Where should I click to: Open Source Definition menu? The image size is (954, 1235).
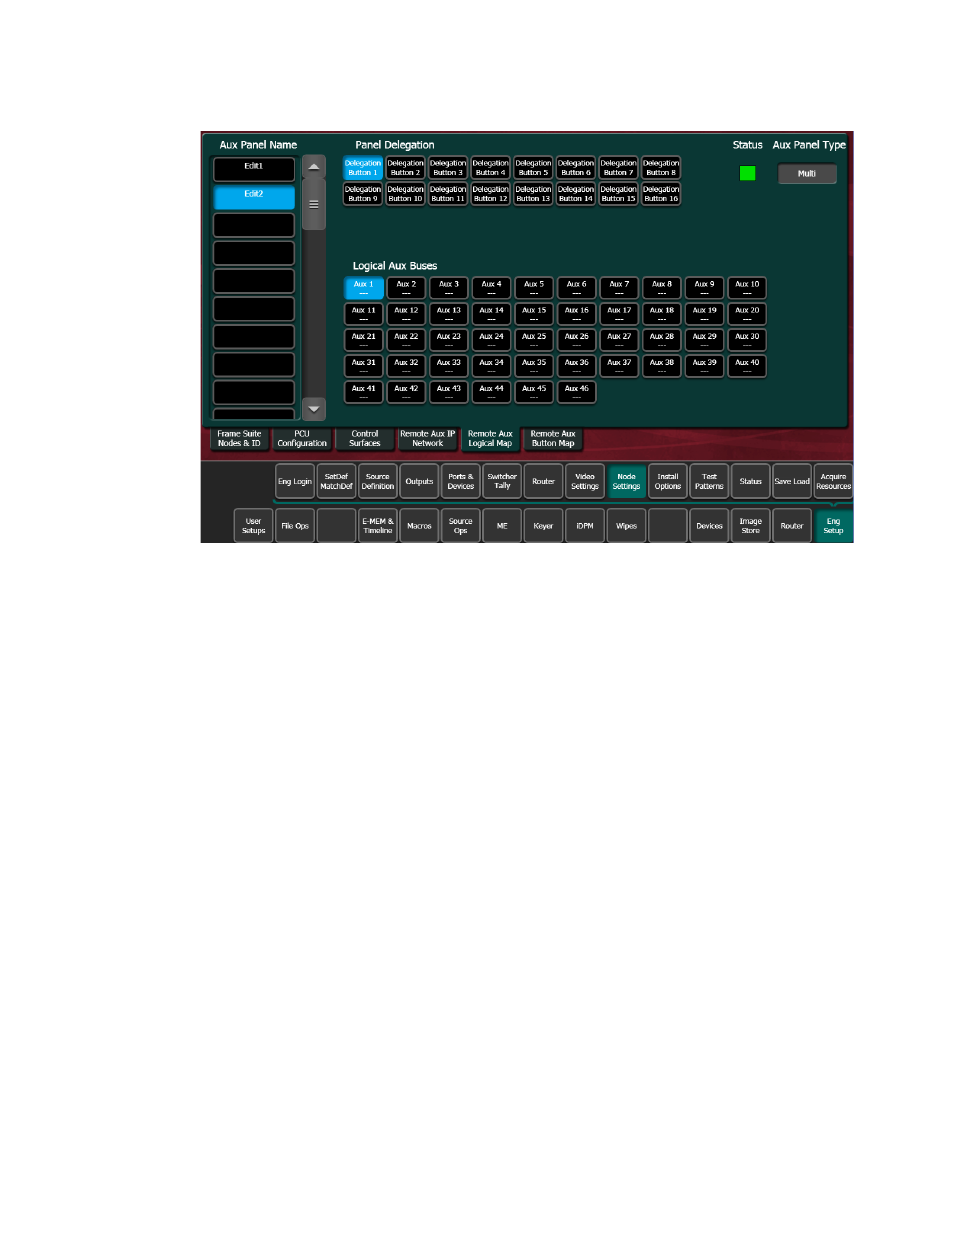tap(378, 481)
